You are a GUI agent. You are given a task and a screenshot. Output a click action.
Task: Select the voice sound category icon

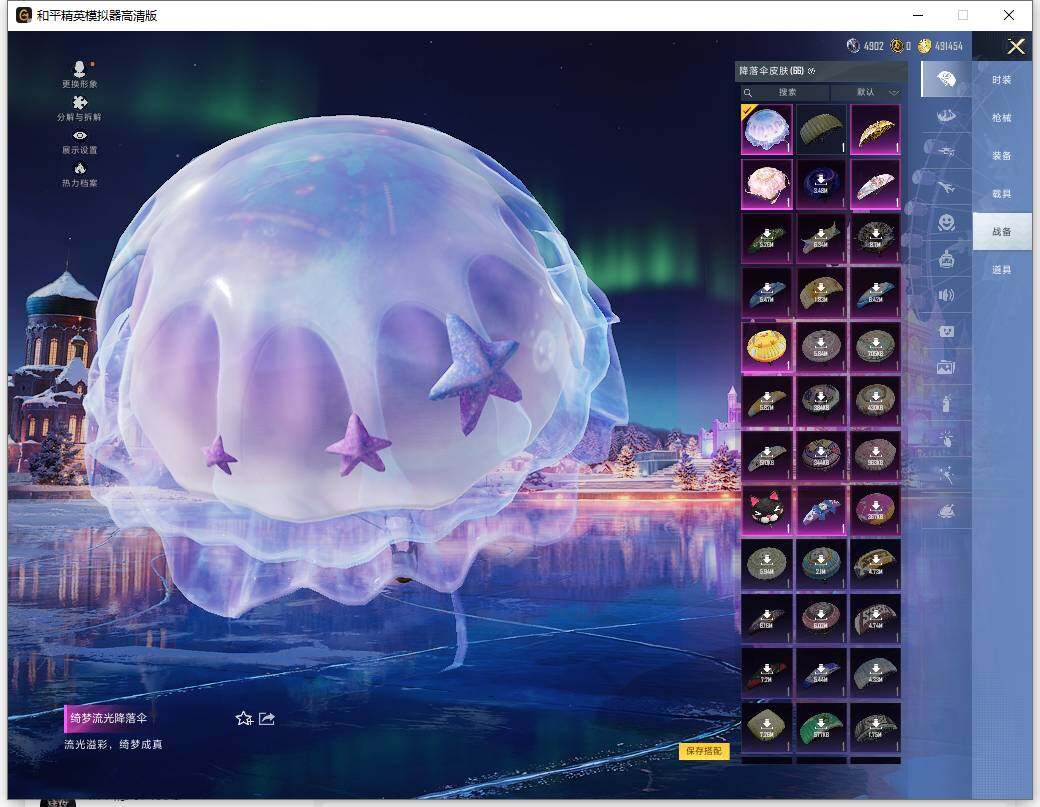pos(946,295)
